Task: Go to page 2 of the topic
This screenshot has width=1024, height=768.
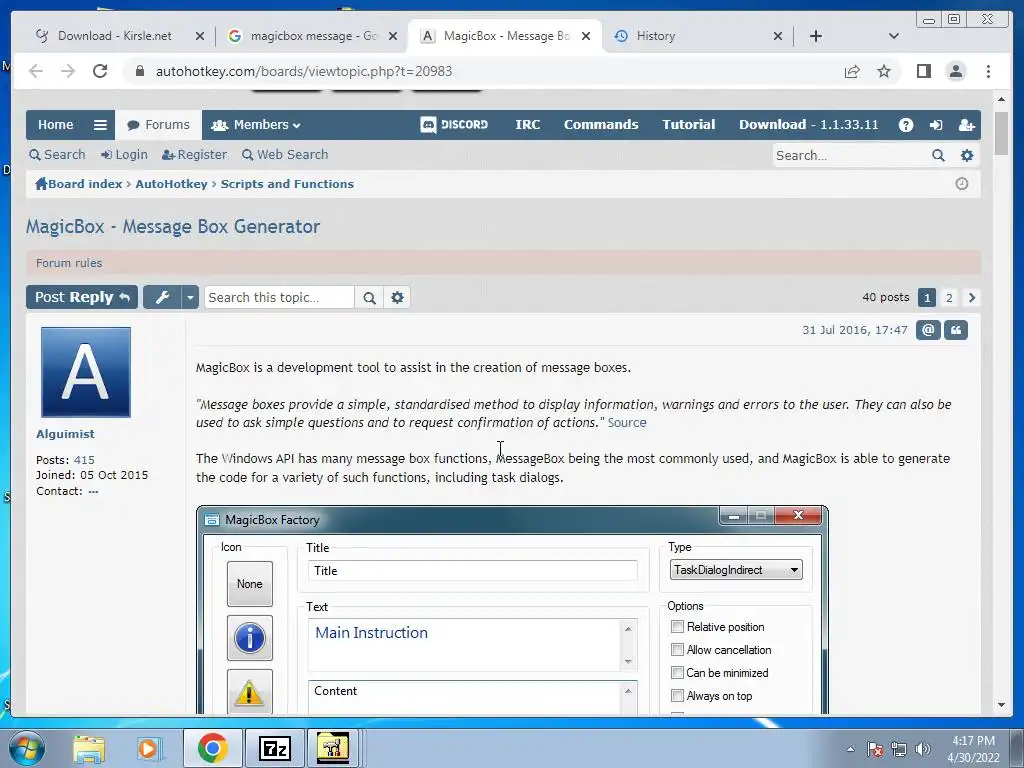Action: (949, 298)
